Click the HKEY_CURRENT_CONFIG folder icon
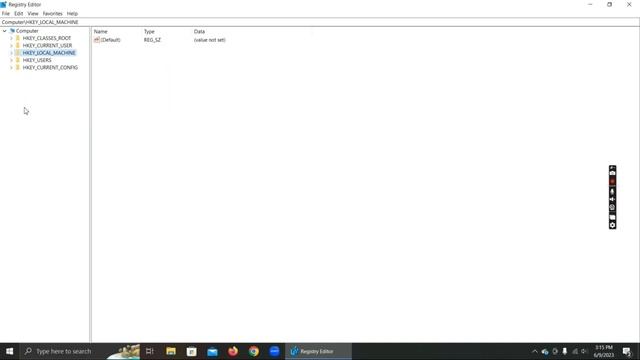The height and width of the screenshot is (360, 640). [18, 68]
